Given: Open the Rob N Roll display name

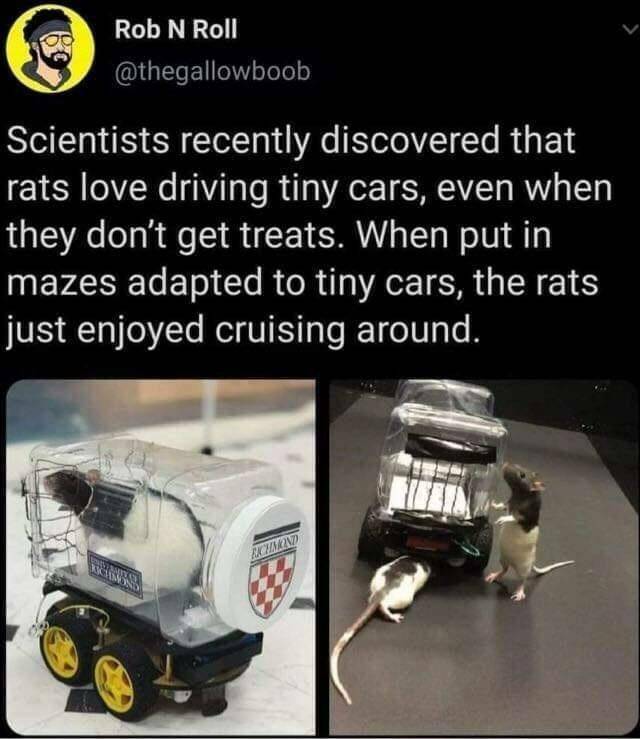Looking at the screenshot, I should tap(176, 30).
